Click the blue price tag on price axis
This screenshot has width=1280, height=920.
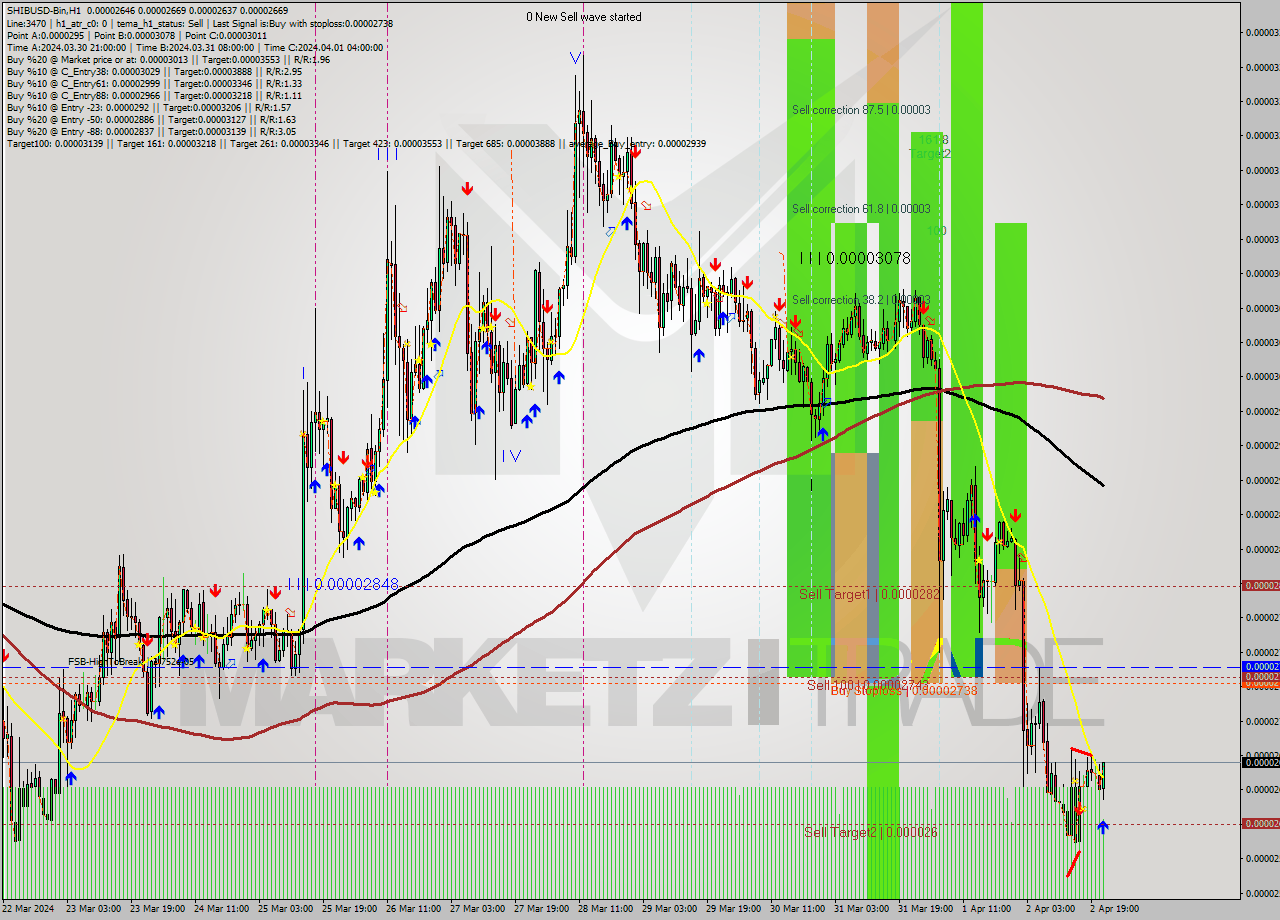[1260, 666]
